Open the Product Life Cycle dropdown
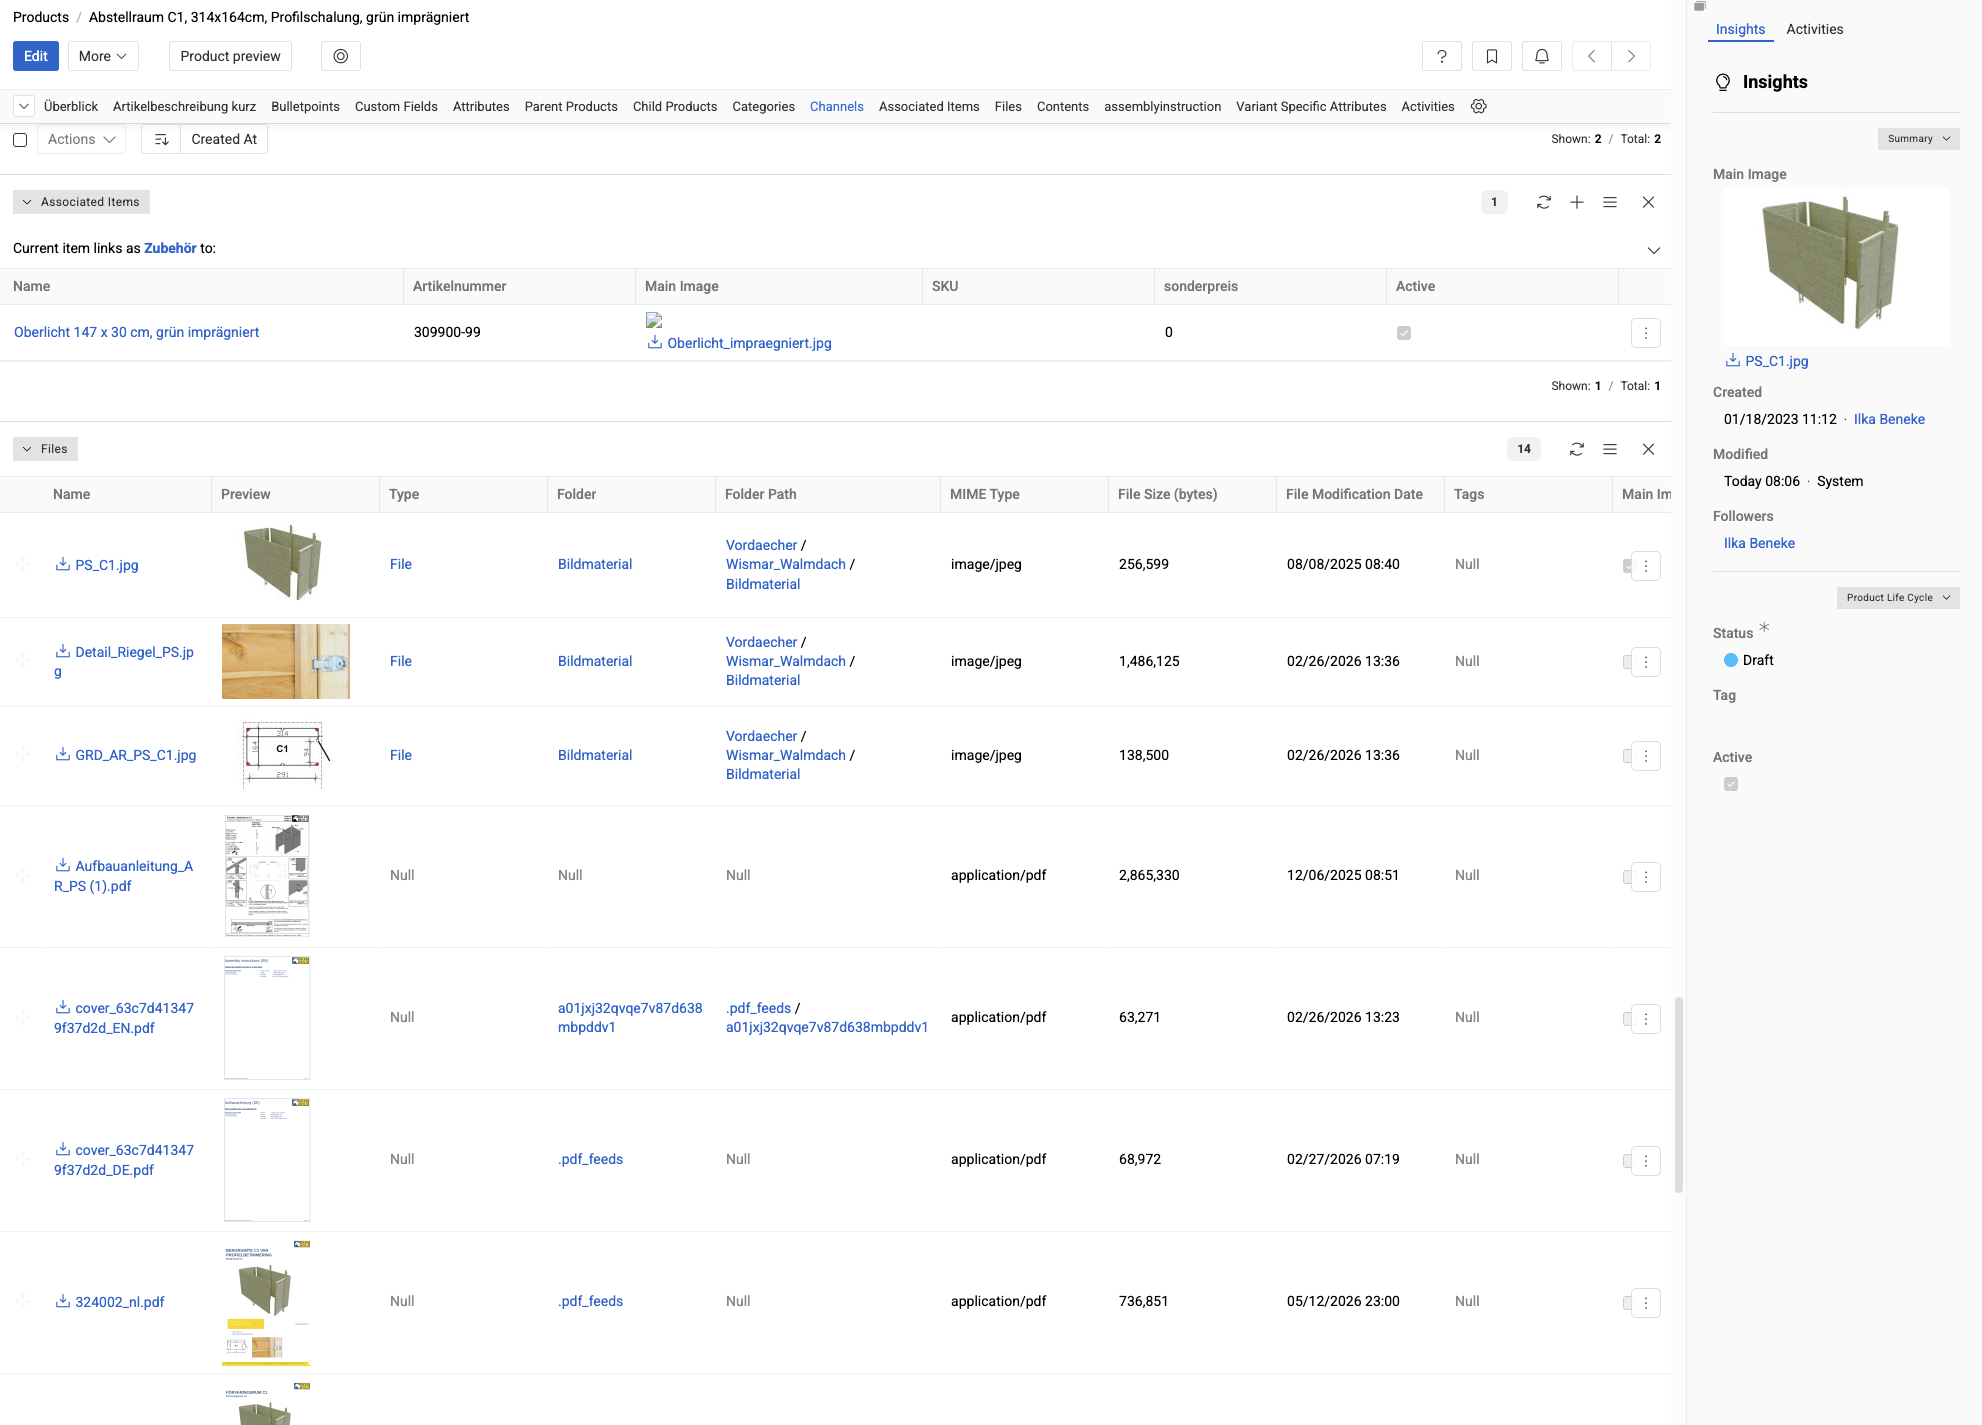This screenshot has width=1982, height=1425. pyautogui.click(x=1898, y=598)
